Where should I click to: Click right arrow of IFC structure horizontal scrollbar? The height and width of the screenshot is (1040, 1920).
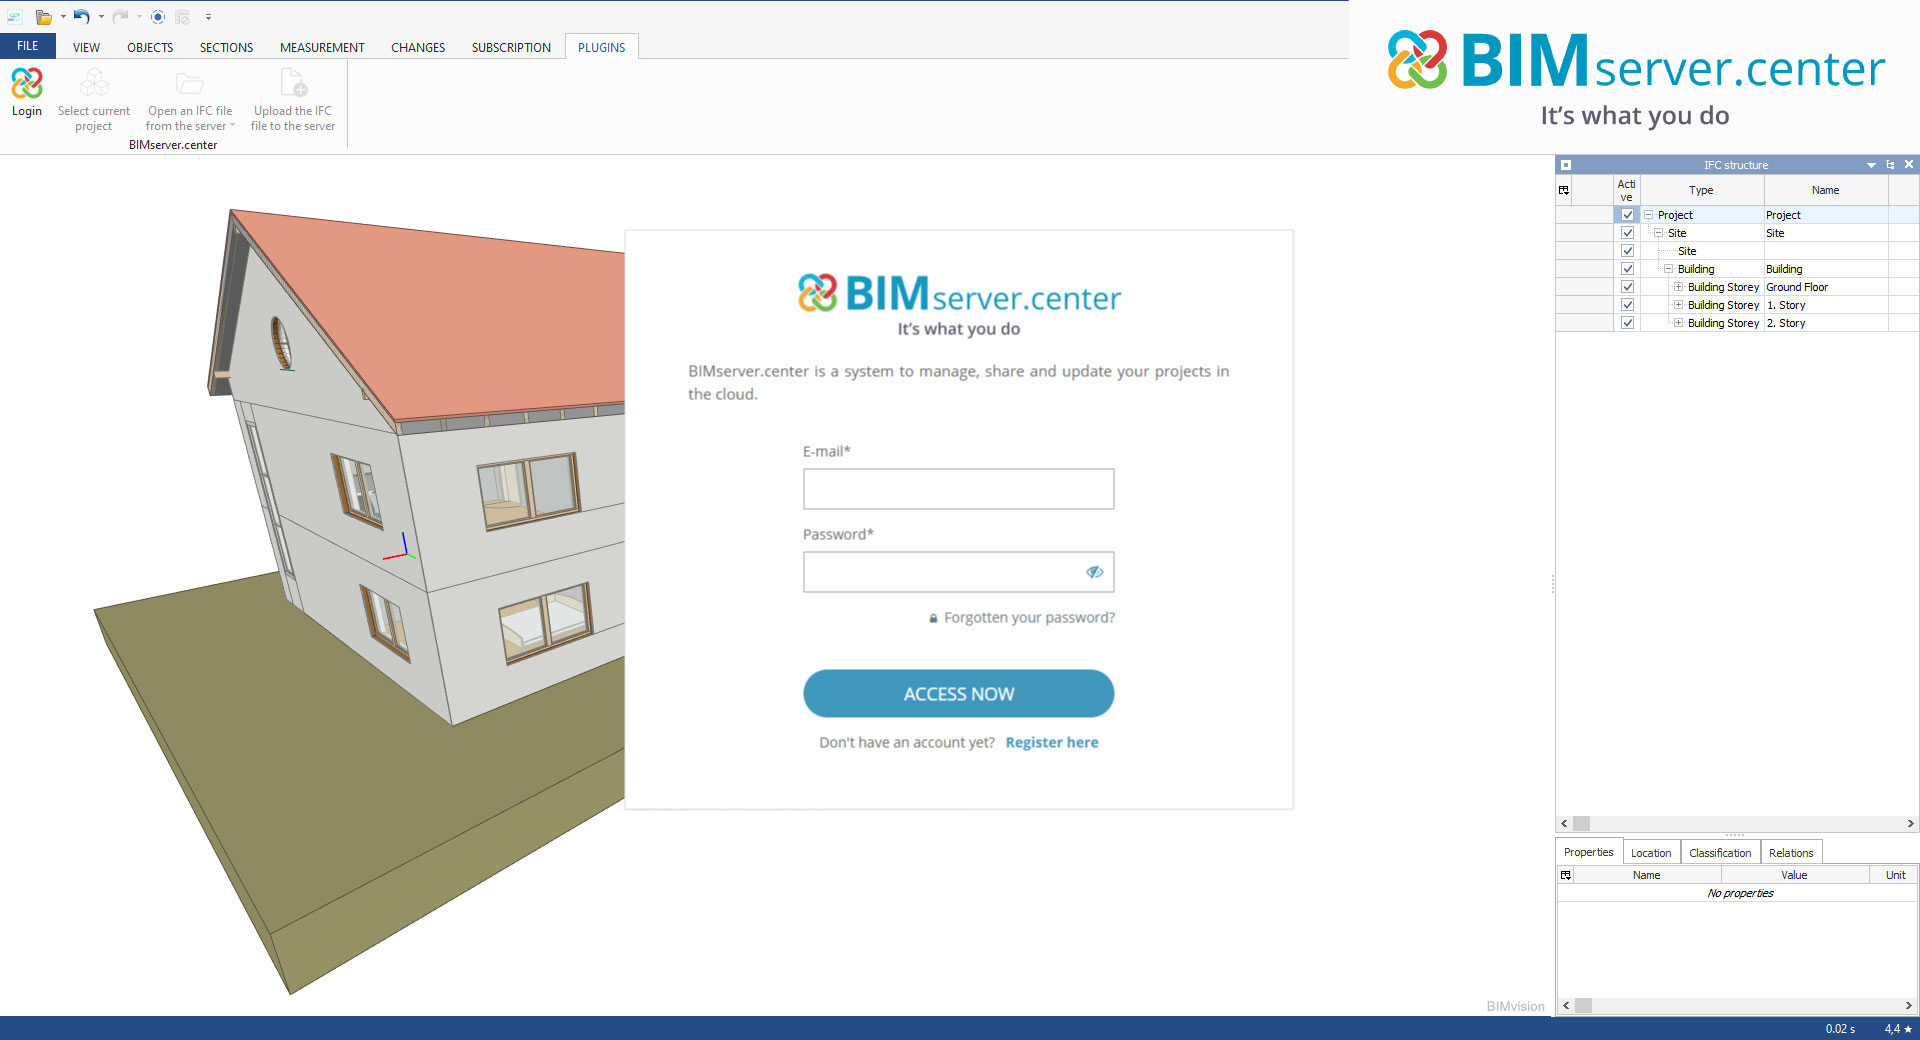click(x=1910, y=824)
